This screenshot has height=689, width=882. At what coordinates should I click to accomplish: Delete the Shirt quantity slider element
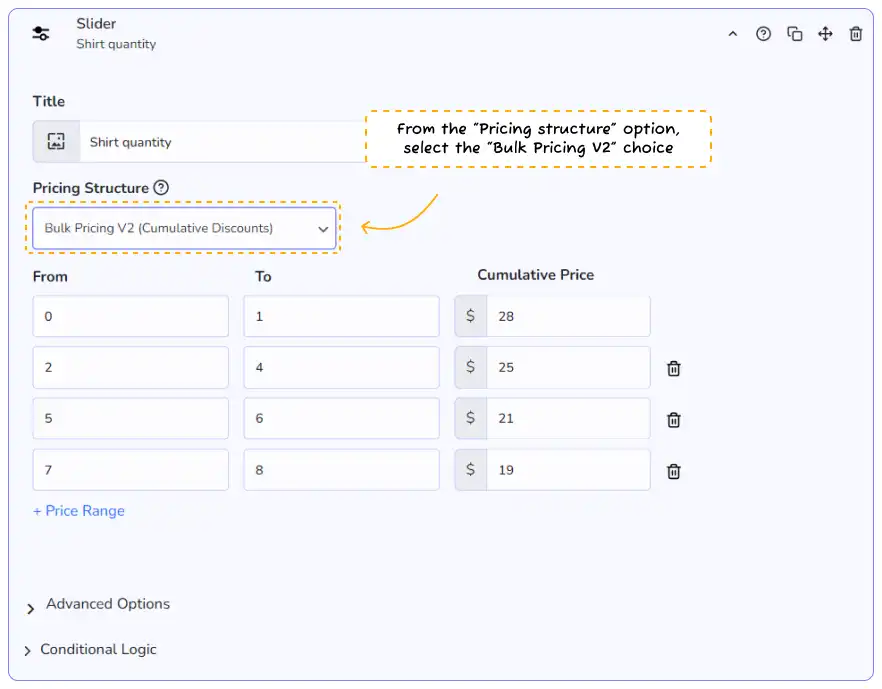point(856,34)
